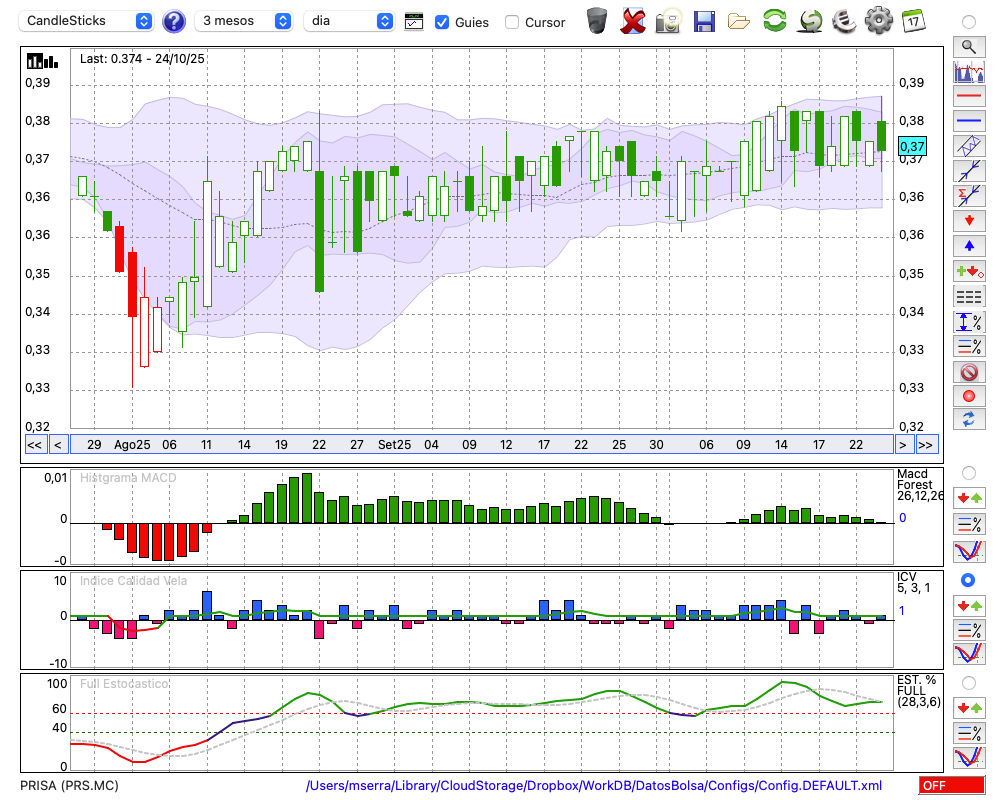Take a chart snapshot with the camera icon

(x=668, y=21)
